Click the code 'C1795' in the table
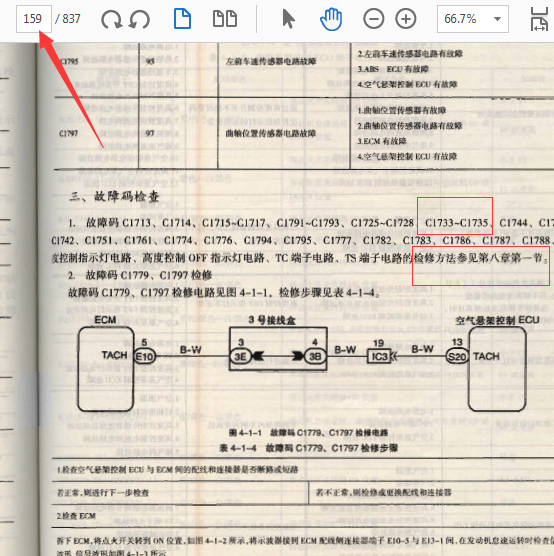554x556 pixels. pos(68,61)
